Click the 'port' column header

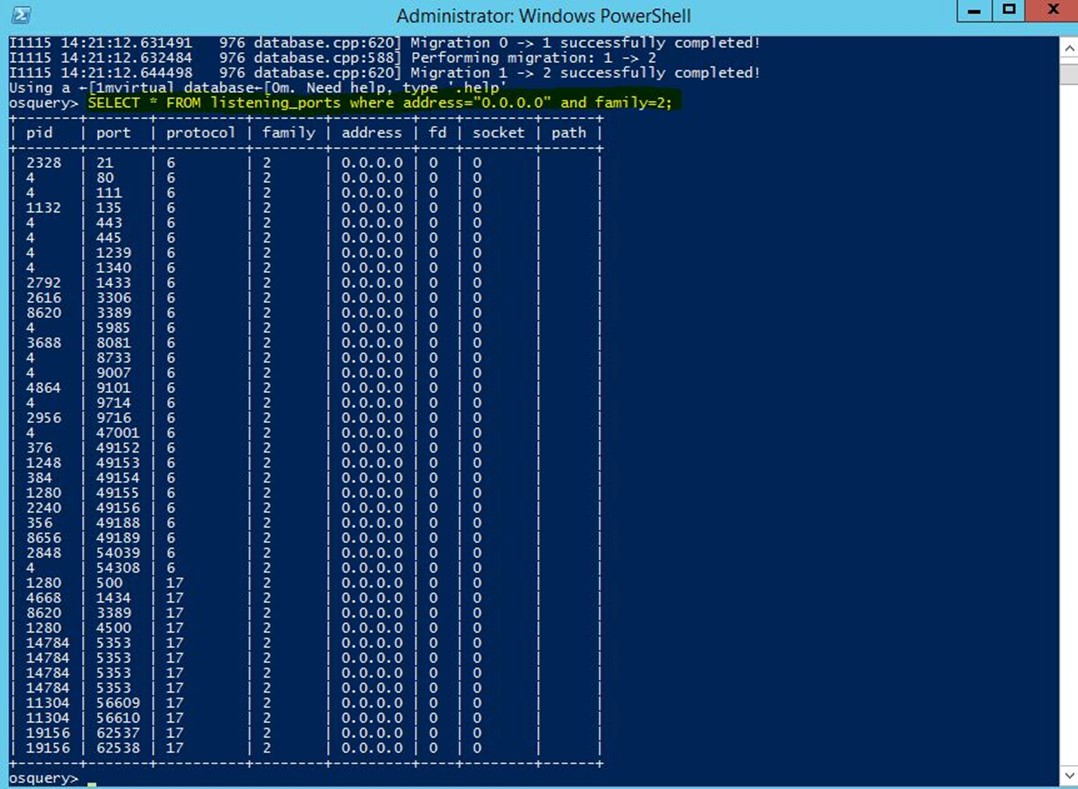pyautogui.click(x=113, y=133)
